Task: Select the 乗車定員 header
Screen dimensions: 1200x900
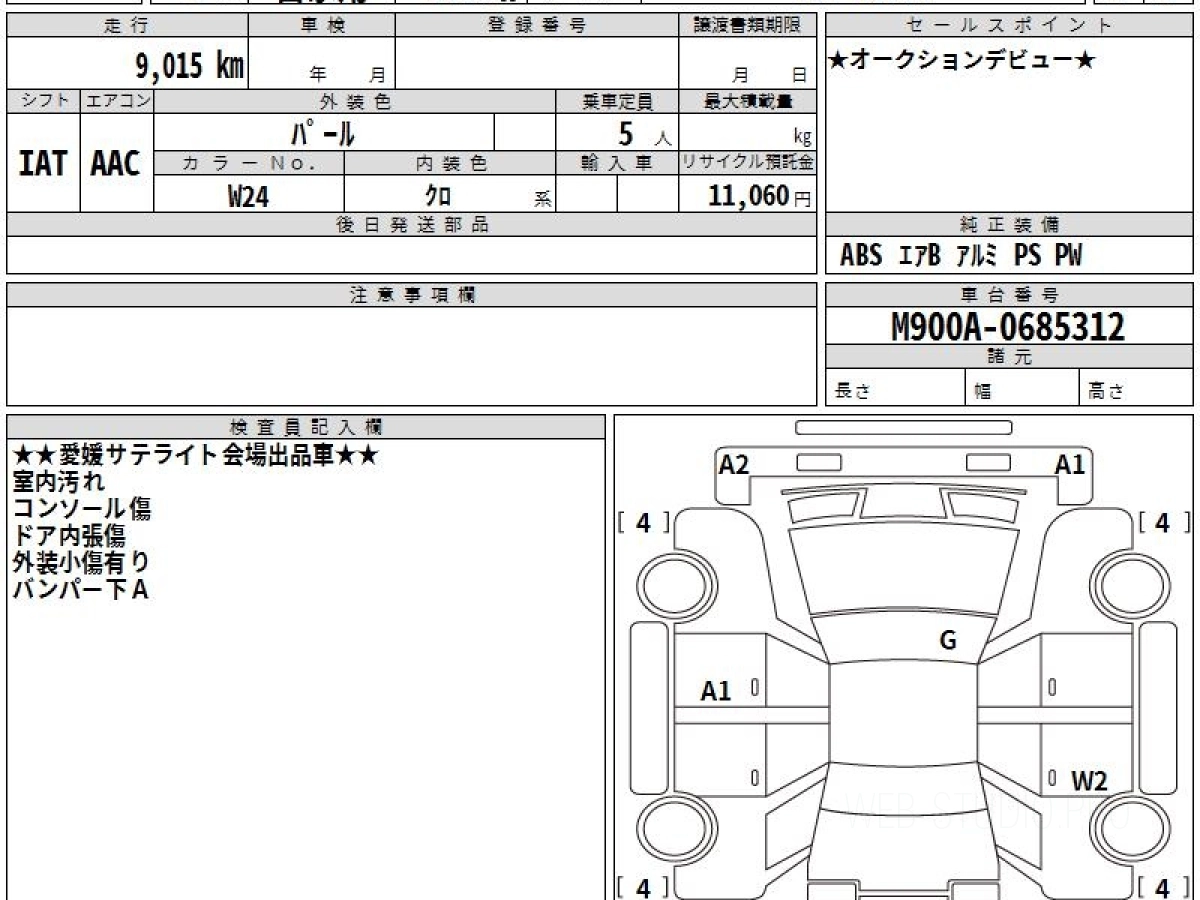Action: point(617,101)
